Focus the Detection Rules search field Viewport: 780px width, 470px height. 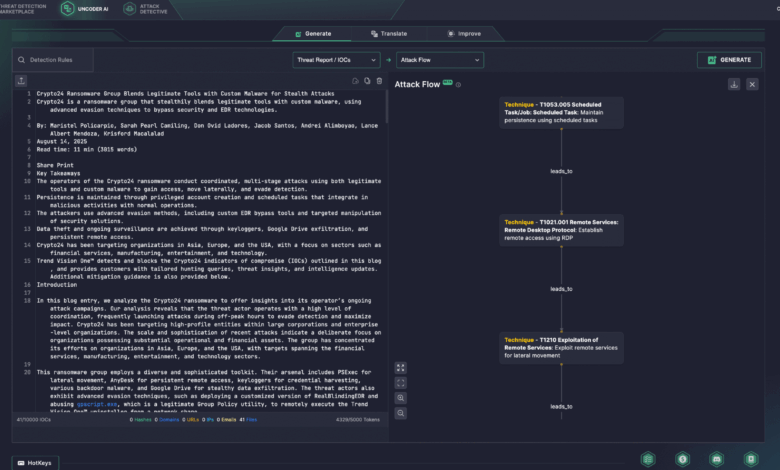(x=53, y=60)
